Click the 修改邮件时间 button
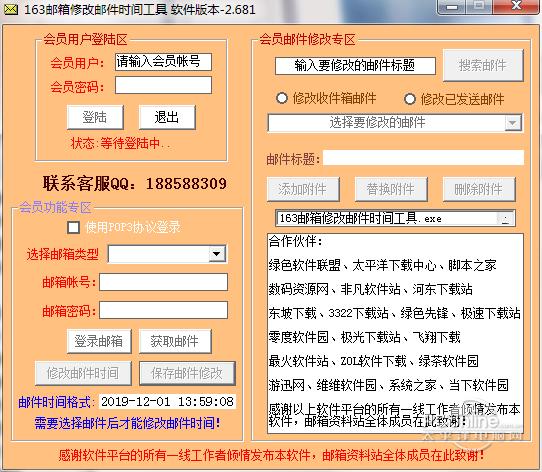Viewport: 542px width, 472px height. click(83, 373)
